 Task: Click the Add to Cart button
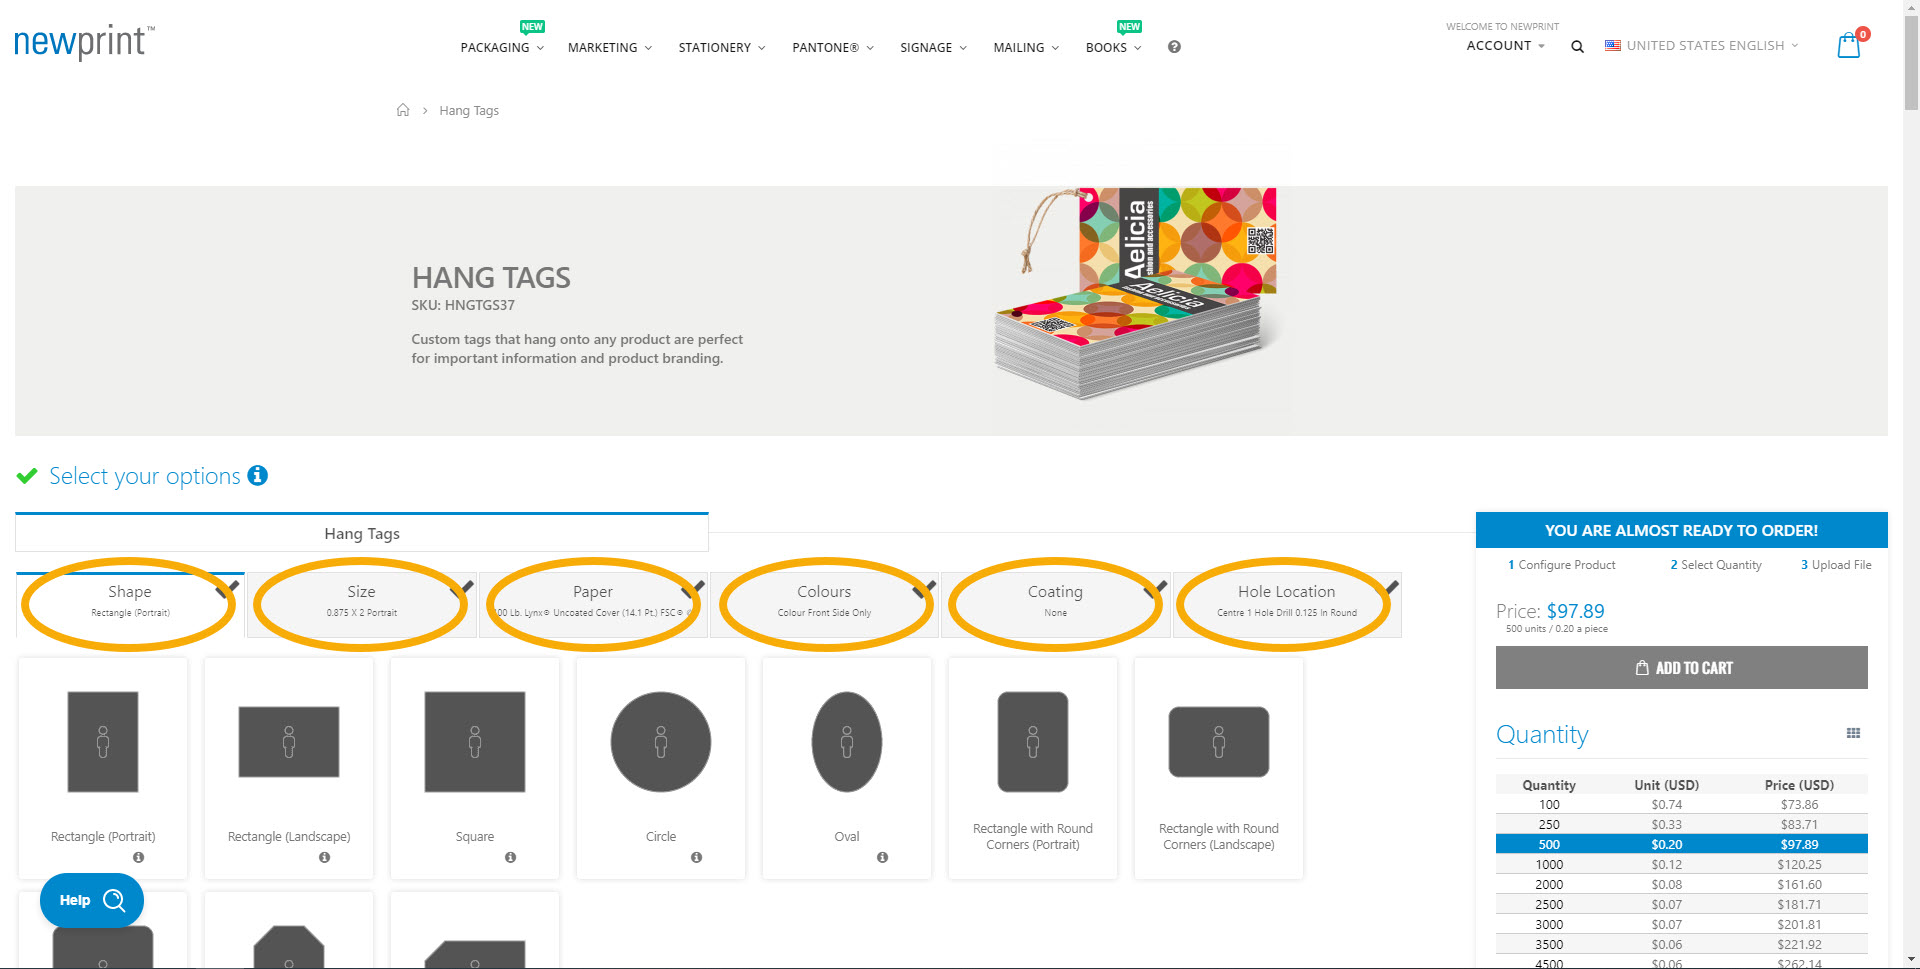[x=1681, y=667]
